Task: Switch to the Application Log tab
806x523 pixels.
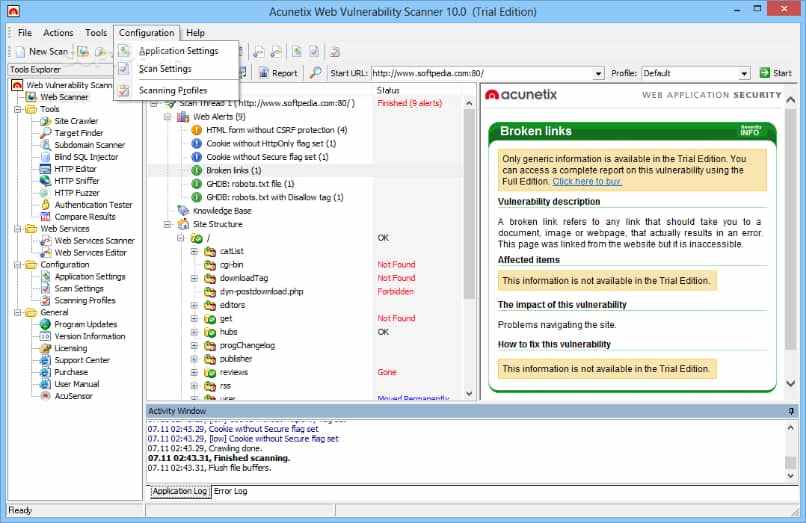Action: click(x=179, y=491)
